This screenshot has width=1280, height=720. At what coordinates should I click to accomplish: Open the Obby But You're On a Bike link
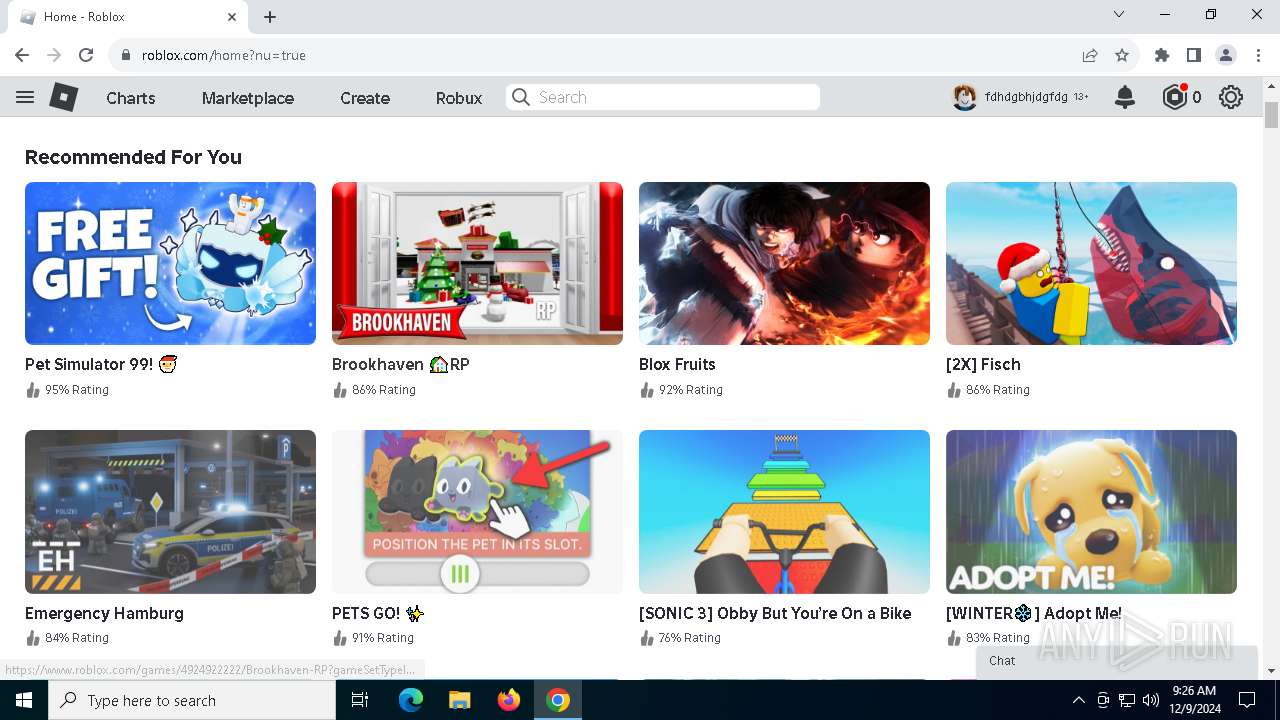click(775, 613)
